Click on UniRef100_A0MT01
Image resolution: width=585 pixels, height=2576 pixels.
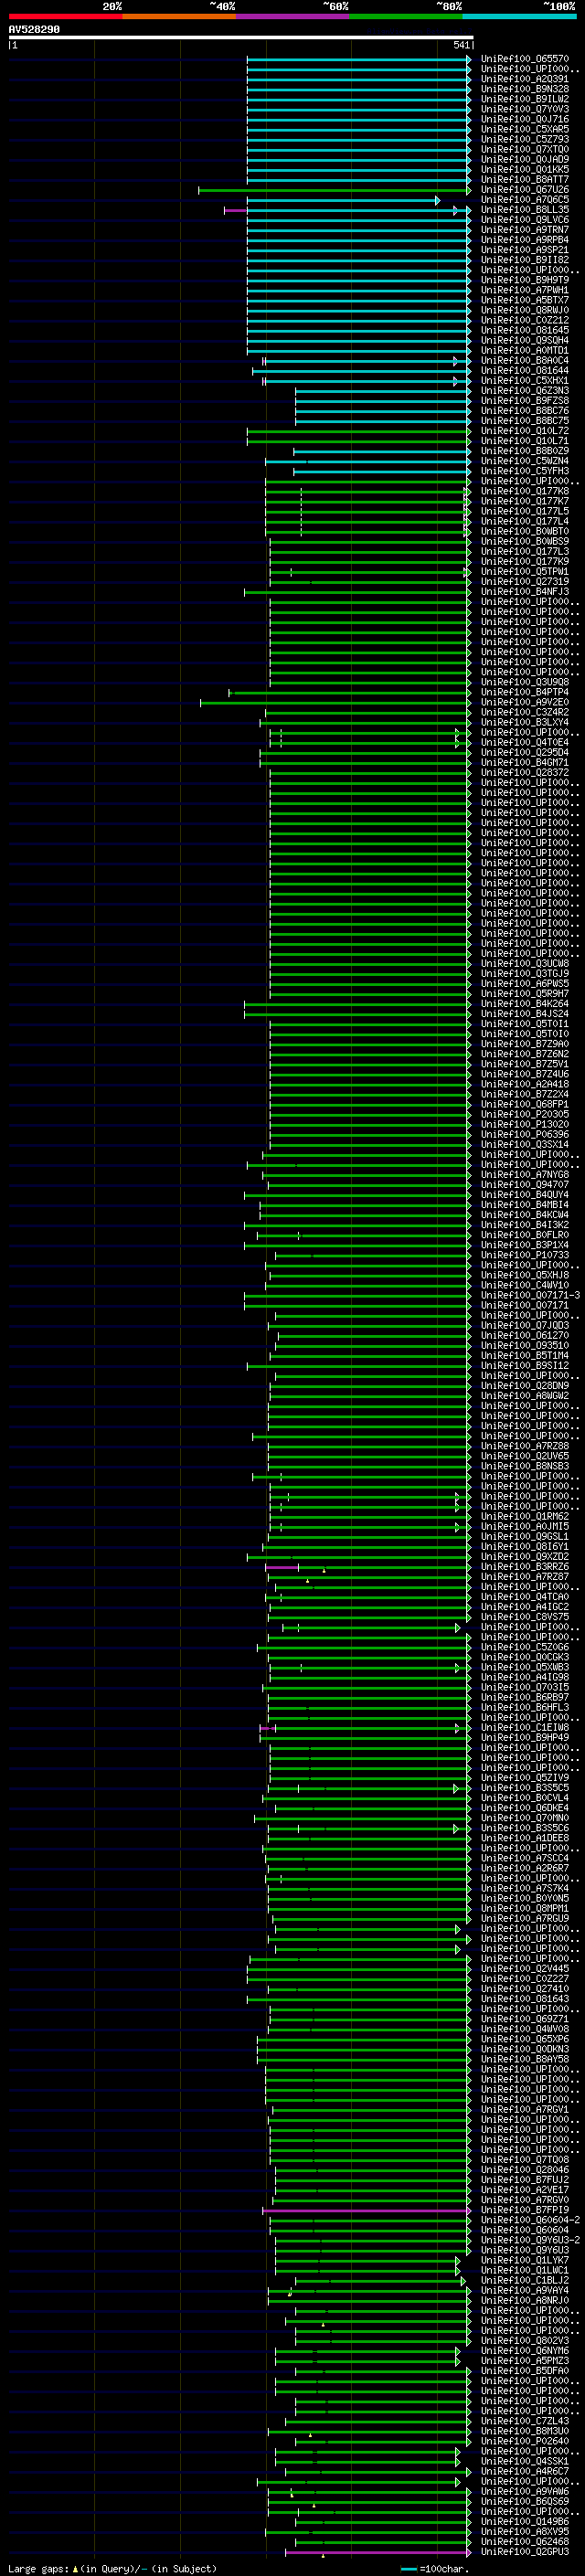pos(525,351)
